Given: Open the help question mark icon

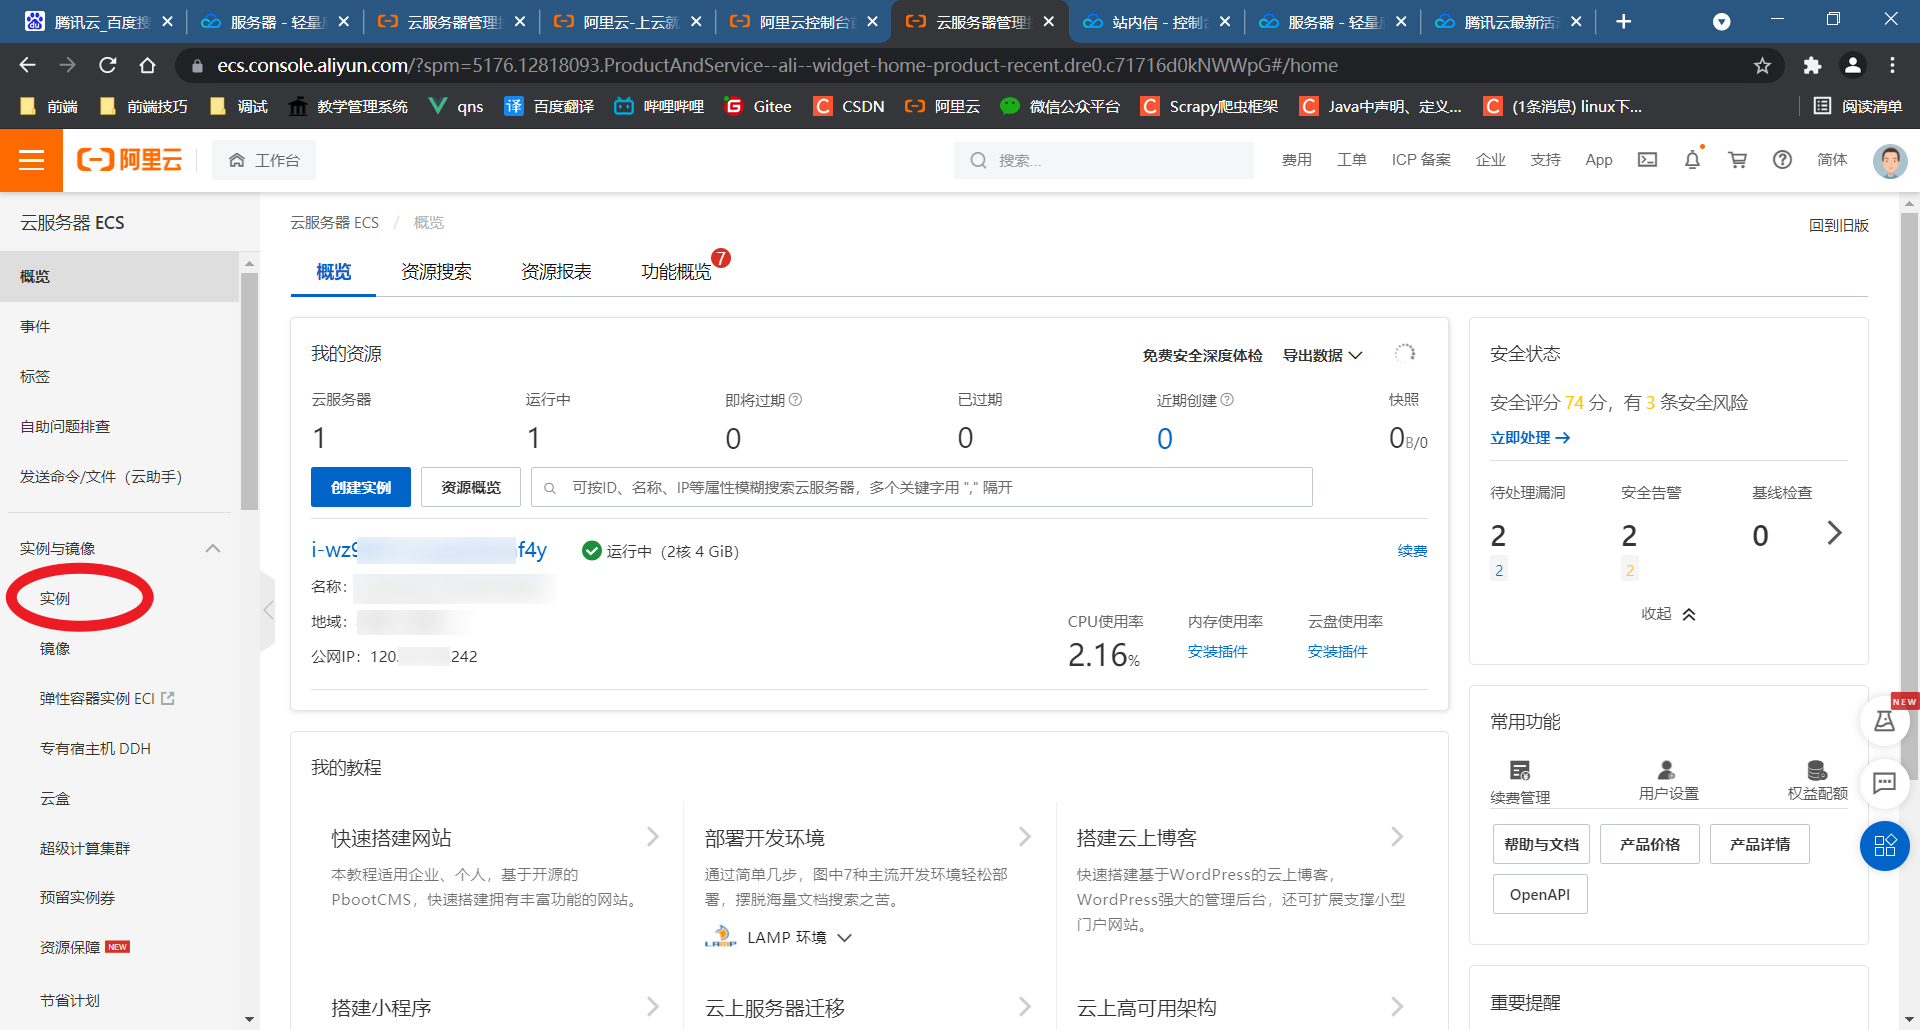Looking at the screenshot, I should 1782,160.
